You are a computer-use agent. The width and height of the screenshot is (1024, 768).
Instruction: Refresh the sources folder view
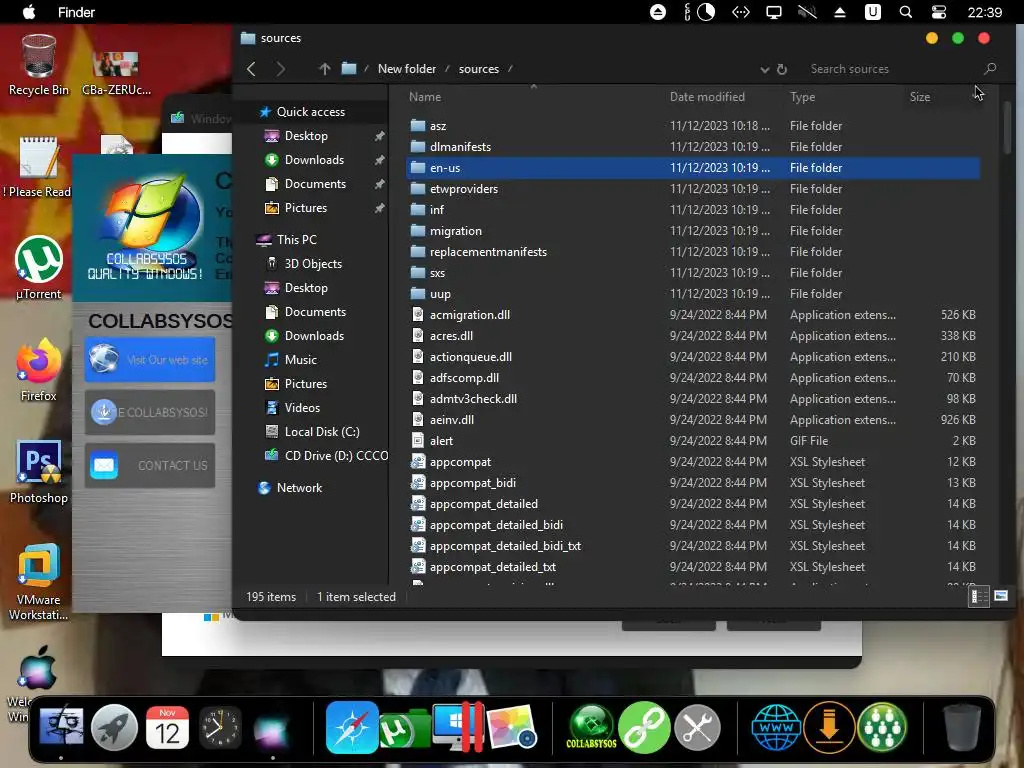pos(782,69)
